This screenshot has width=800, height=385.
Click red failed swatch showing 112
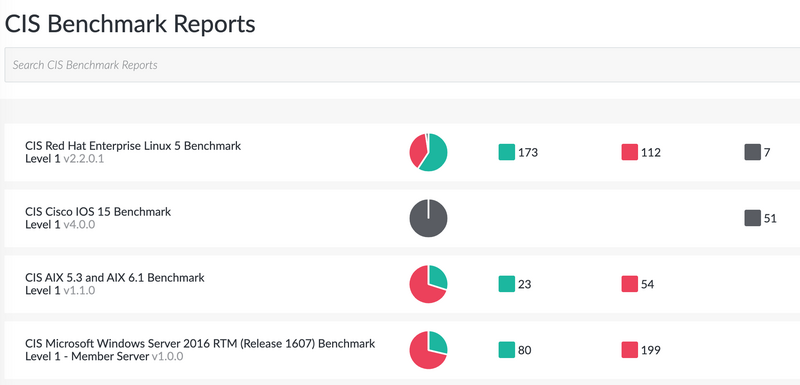pyautogui.click(x=630, y=152)
